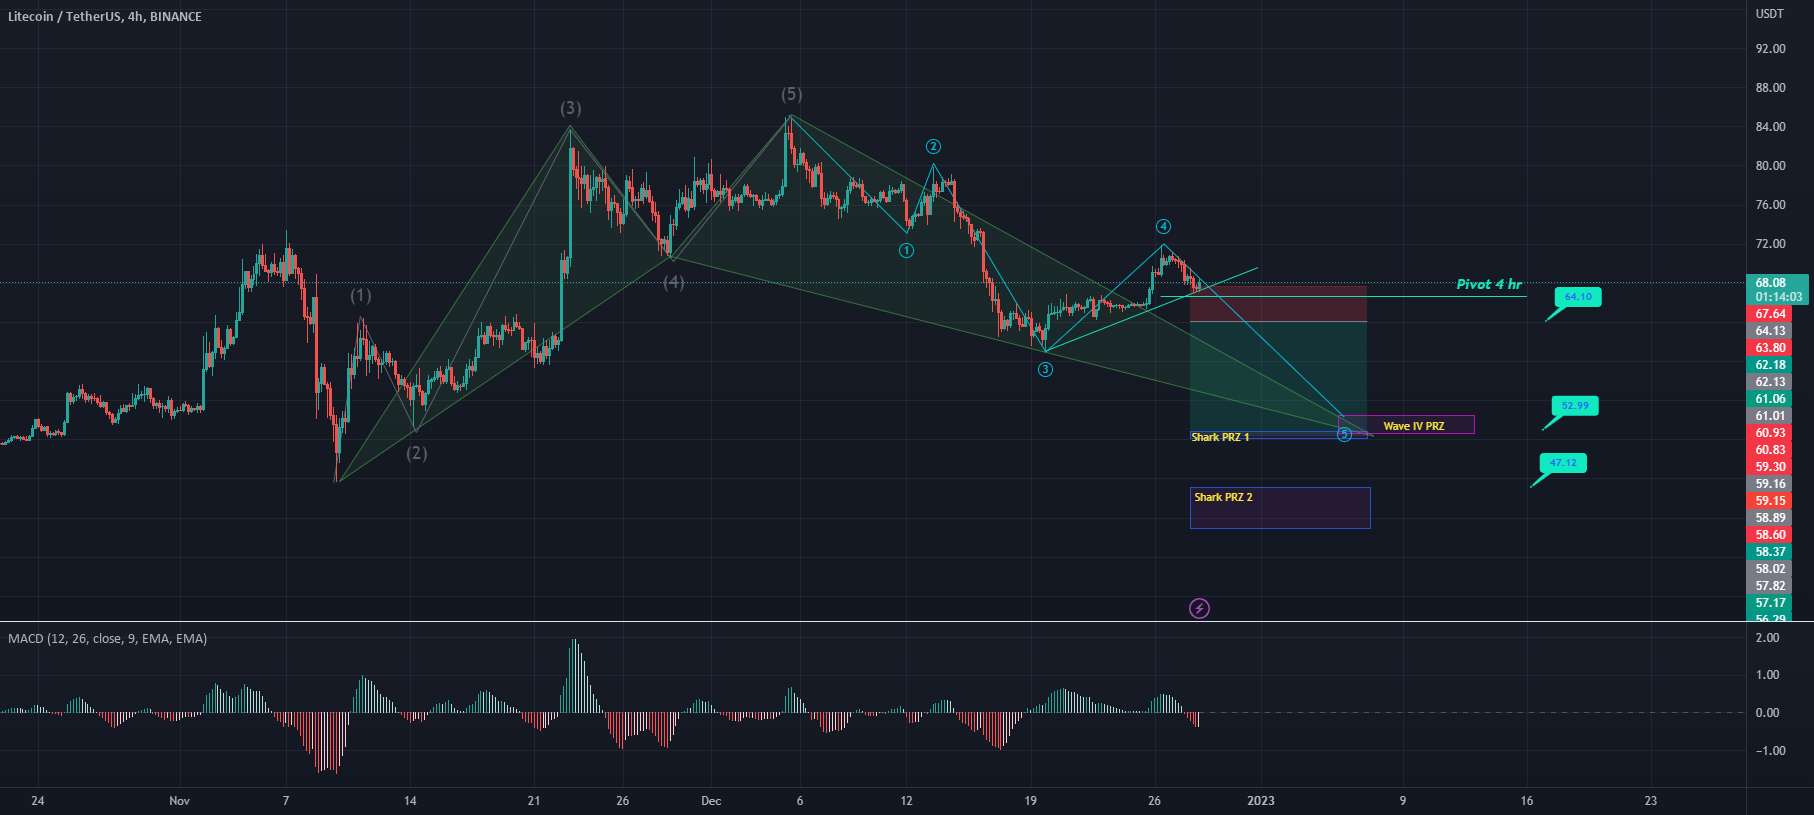1814x815 pixels.
Task: Click the MACD 2.00 scale value
Action: tap(1767, 638)
